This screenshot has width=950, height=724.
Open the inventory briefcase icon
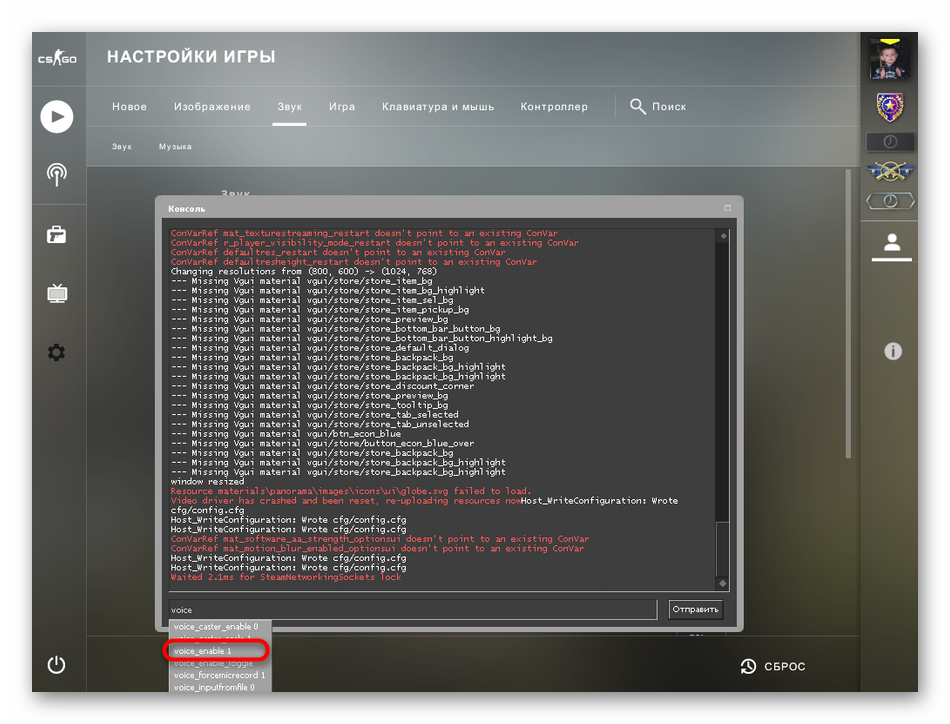[x=57, y=235]
